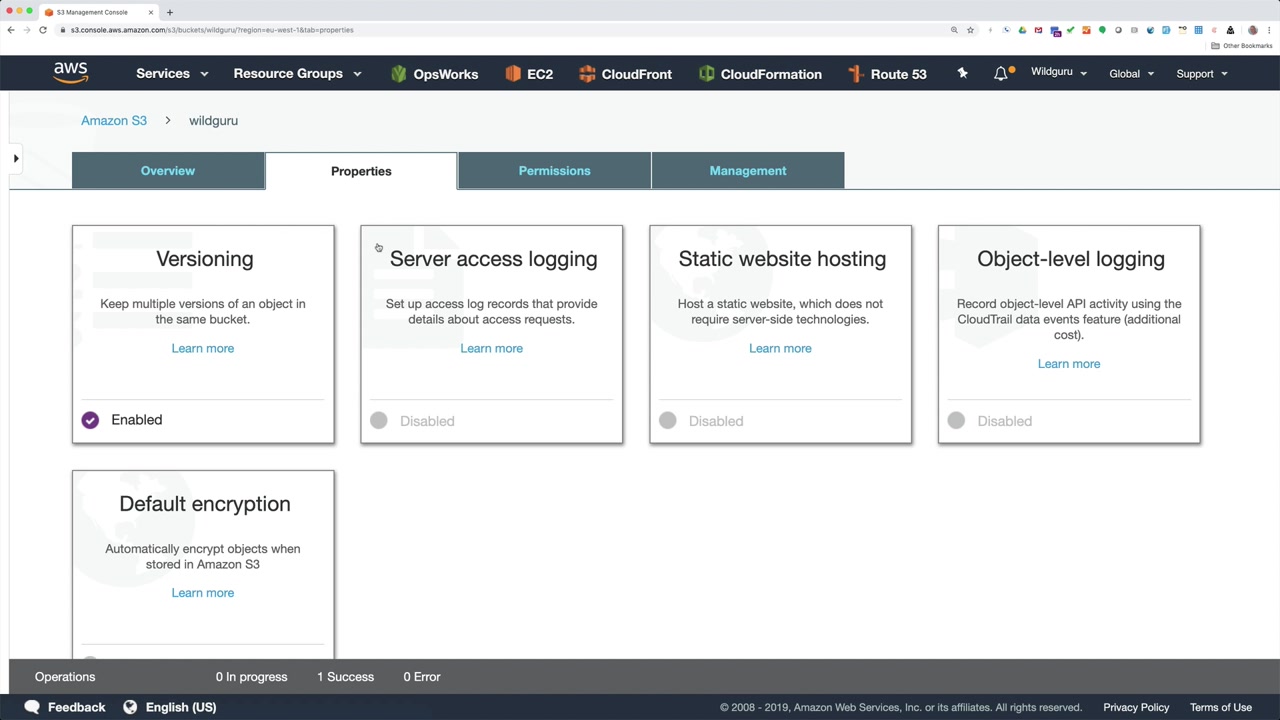Click the orange EC2 service icon
Image resolution: width=1280 pixels, height=720 pixels.
[513, 74]
